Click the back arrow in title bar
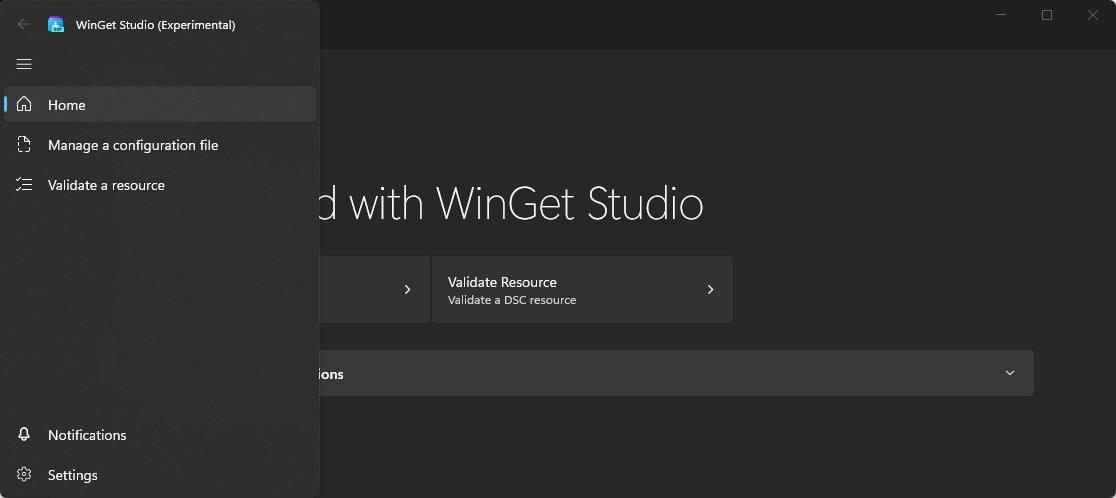 point(23,25)
